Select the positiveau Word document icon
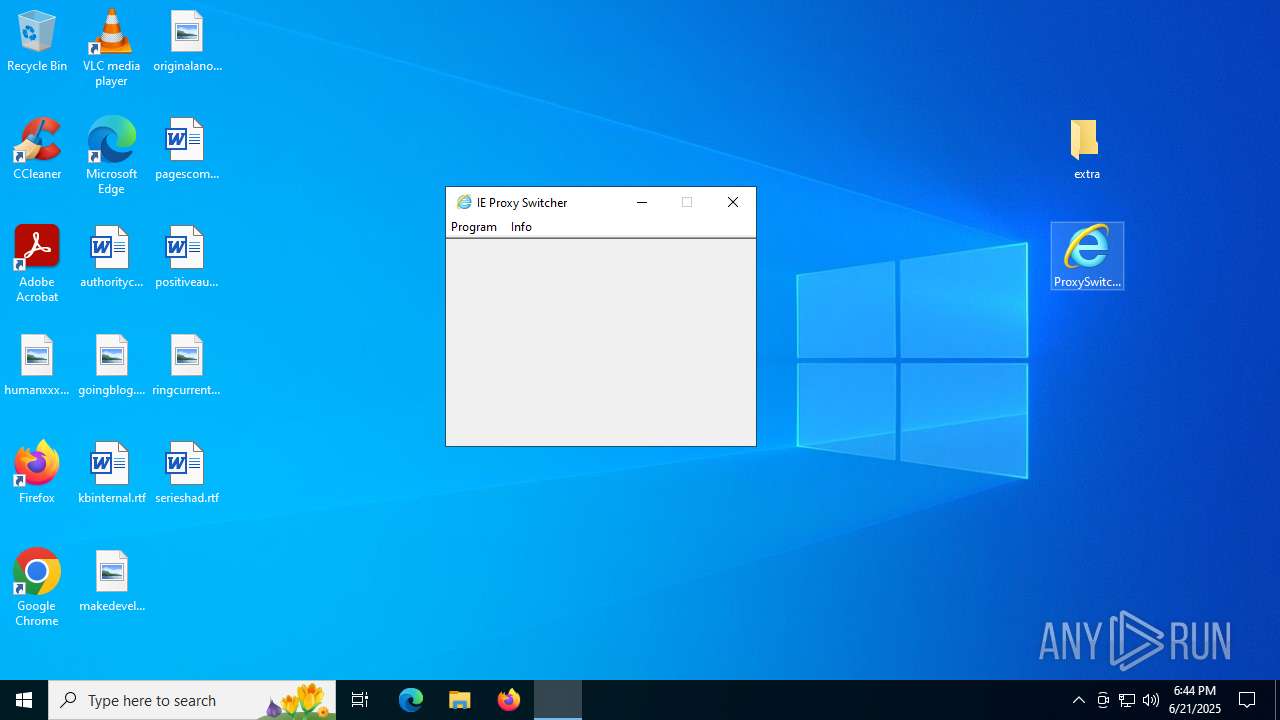Image resolution: width=1280 pixels, height=720 pixels. (187, 257)
